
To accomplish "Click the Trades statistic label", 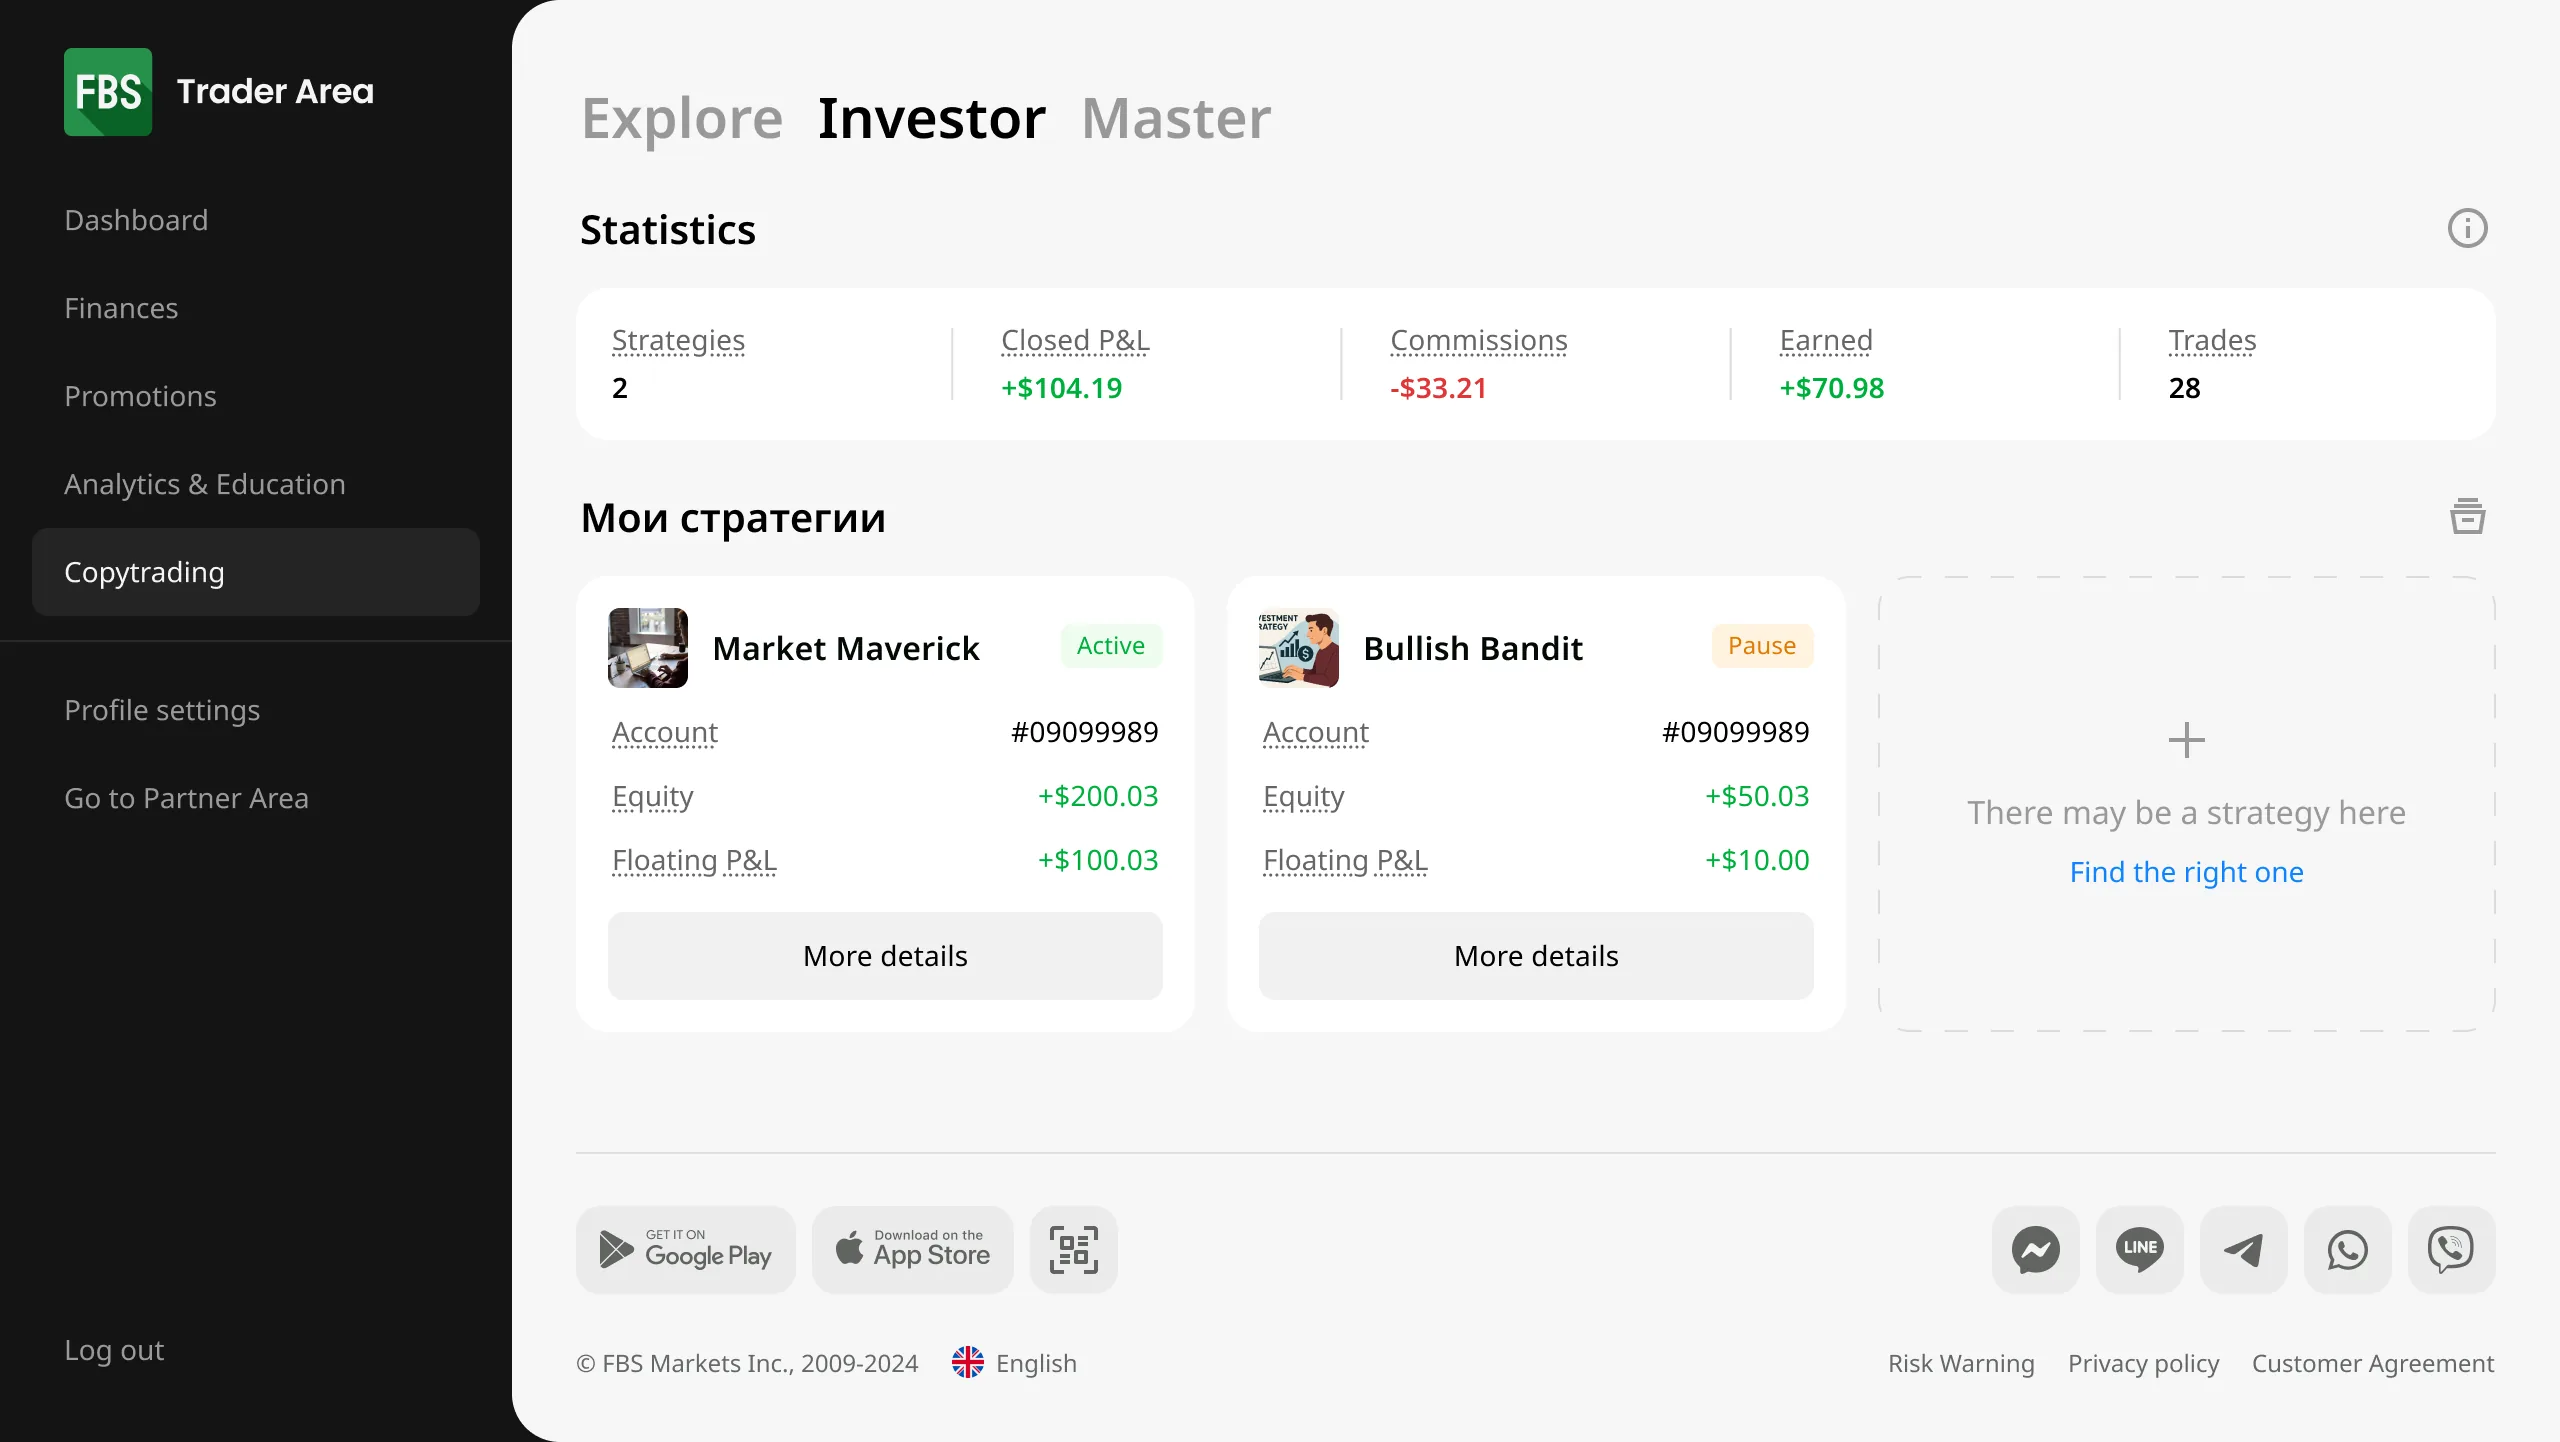I will pyautogui.click(x=2212, y=340).
